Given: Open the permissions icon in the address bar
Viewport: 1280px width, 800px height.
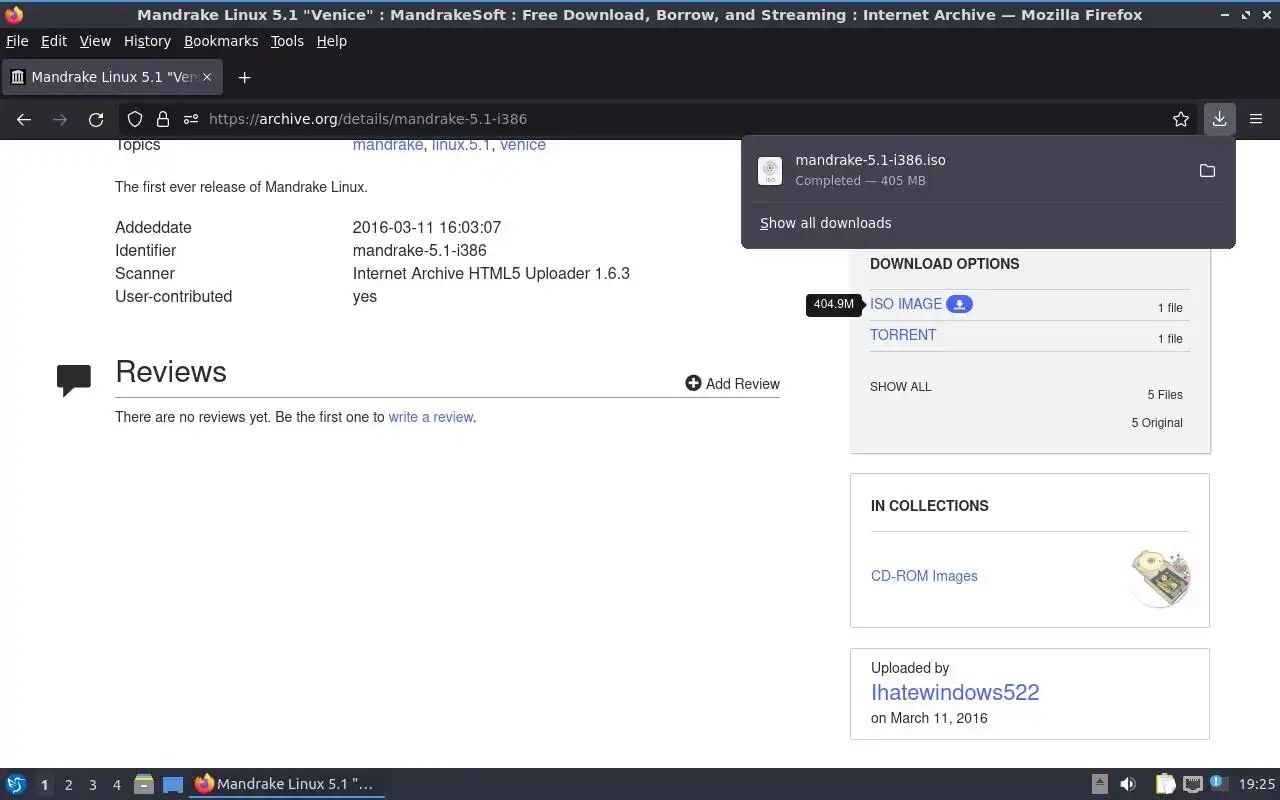Looking at the screenshot, I should [190, 119].
